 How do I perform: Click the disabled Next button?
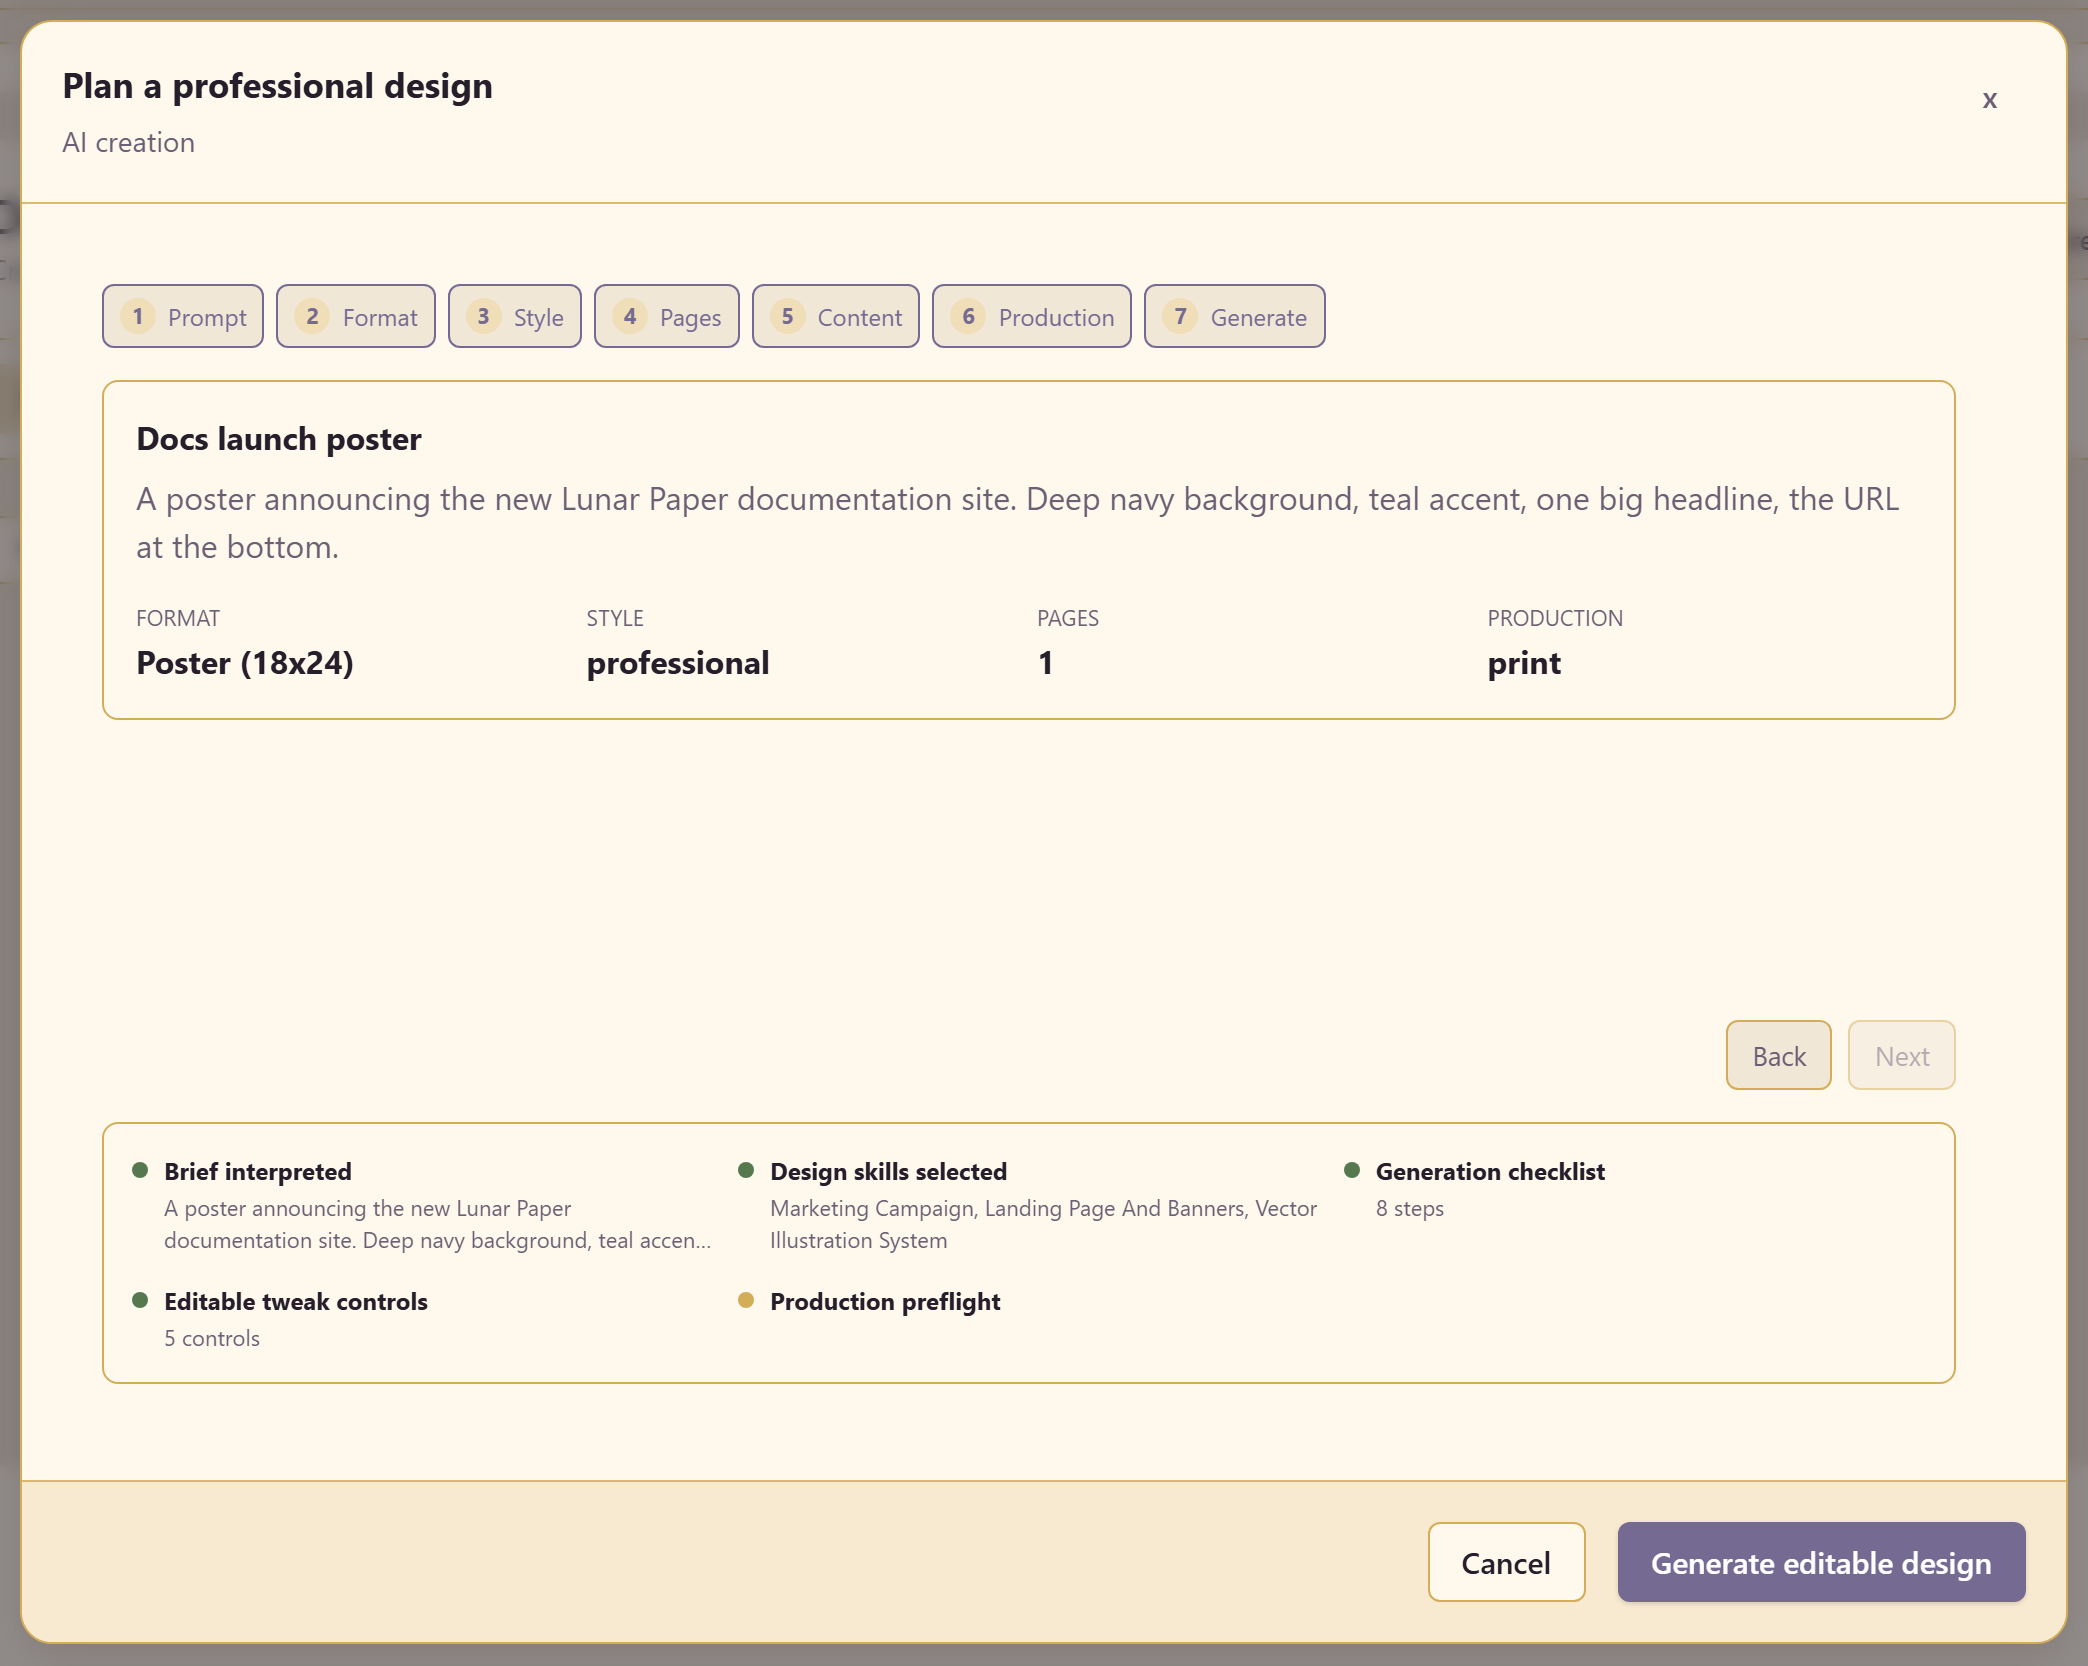[x=1902, y=1055]
